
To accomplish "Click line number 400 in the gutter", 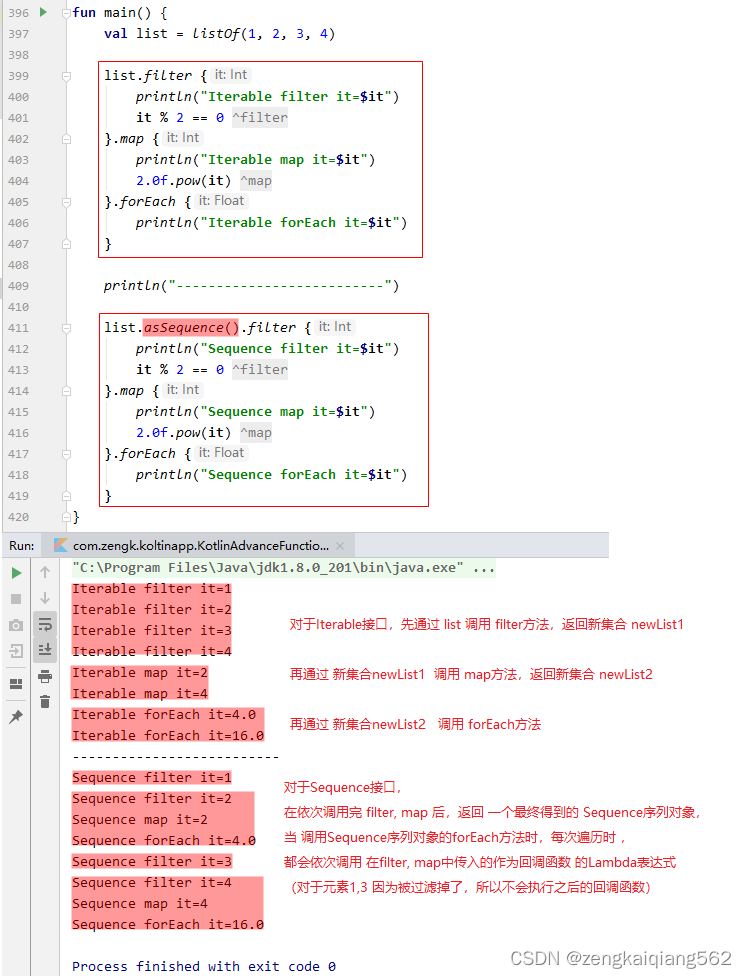I will click(19, 97).
